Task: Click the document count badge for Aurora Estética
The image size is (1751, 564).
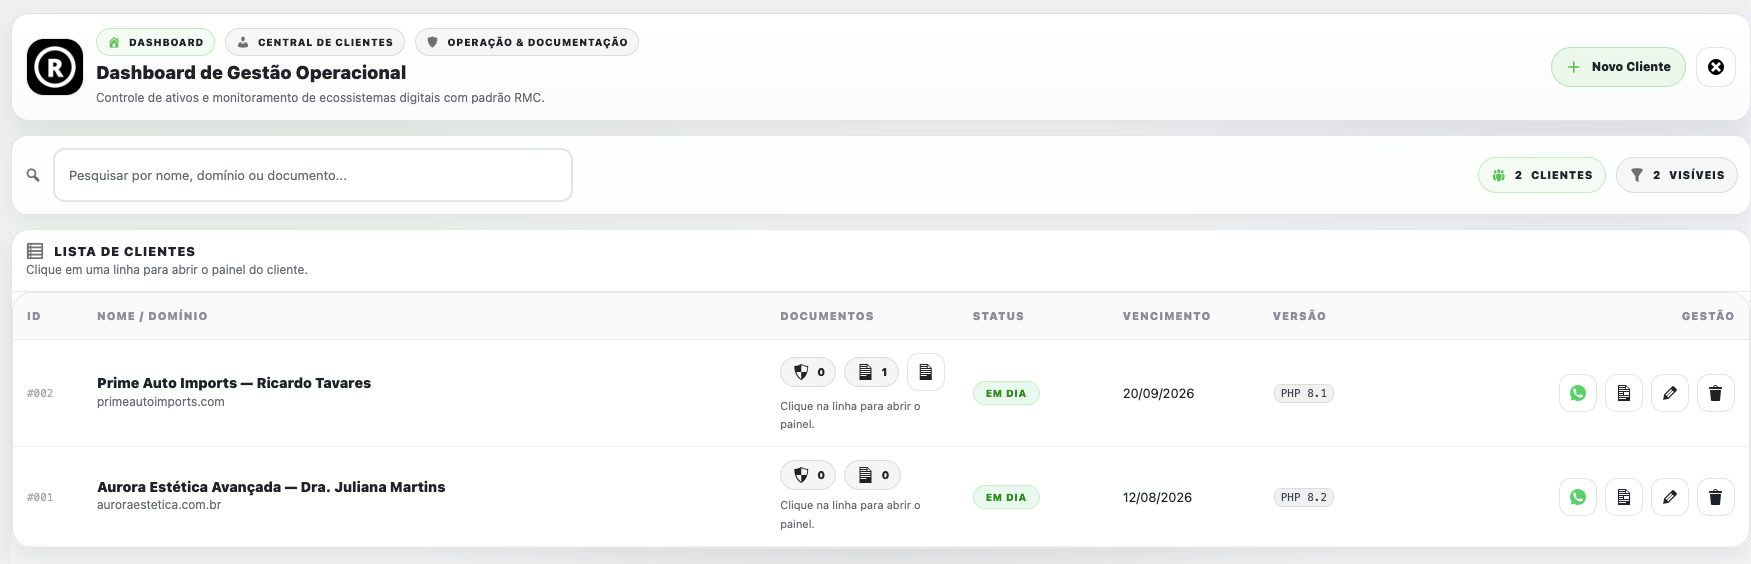Action: (x=872, y=475)
